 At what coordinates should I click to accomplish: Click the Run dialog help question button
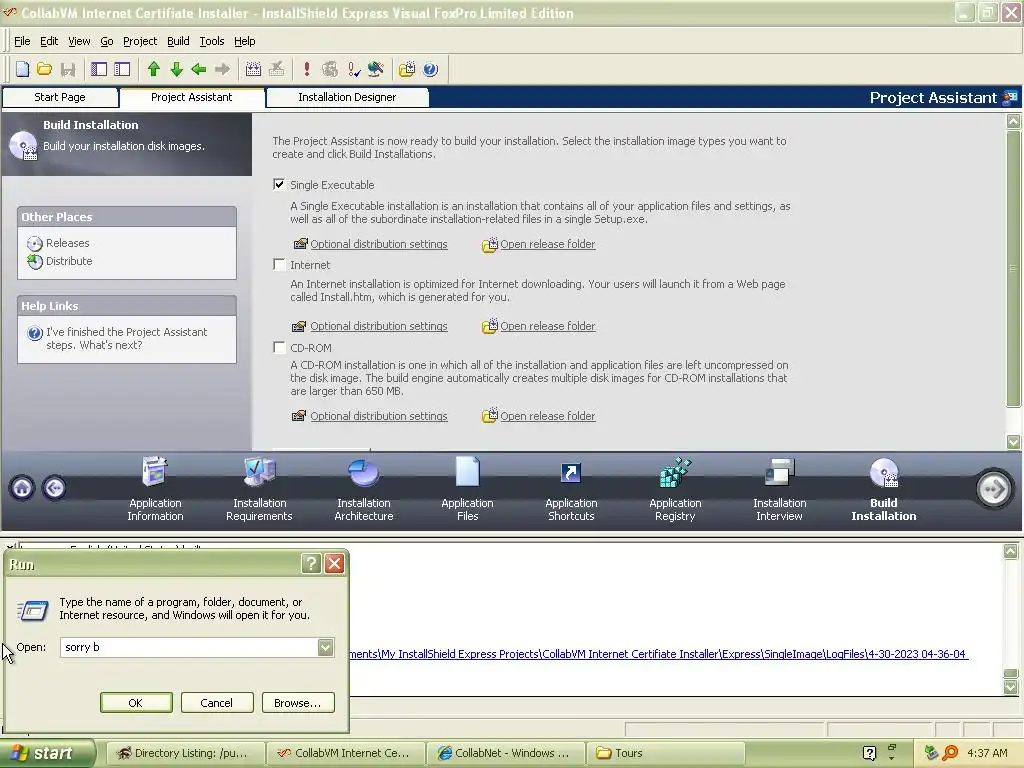pos(312,564)
